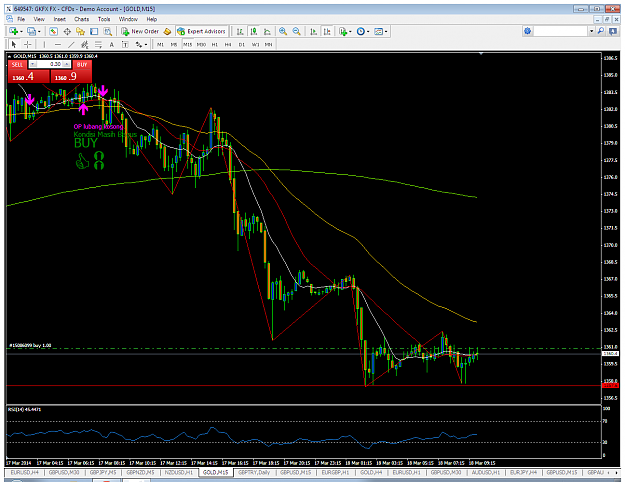
Task: Click the trade volume input field
Action: [50, 64]
